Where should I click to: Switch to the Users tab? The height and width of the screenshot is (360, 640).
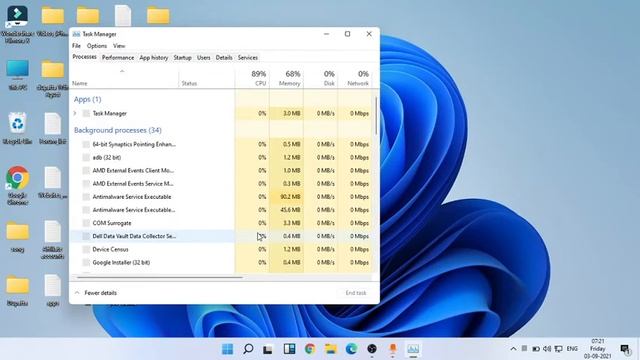pyautogui.click(x=204, y=58)
